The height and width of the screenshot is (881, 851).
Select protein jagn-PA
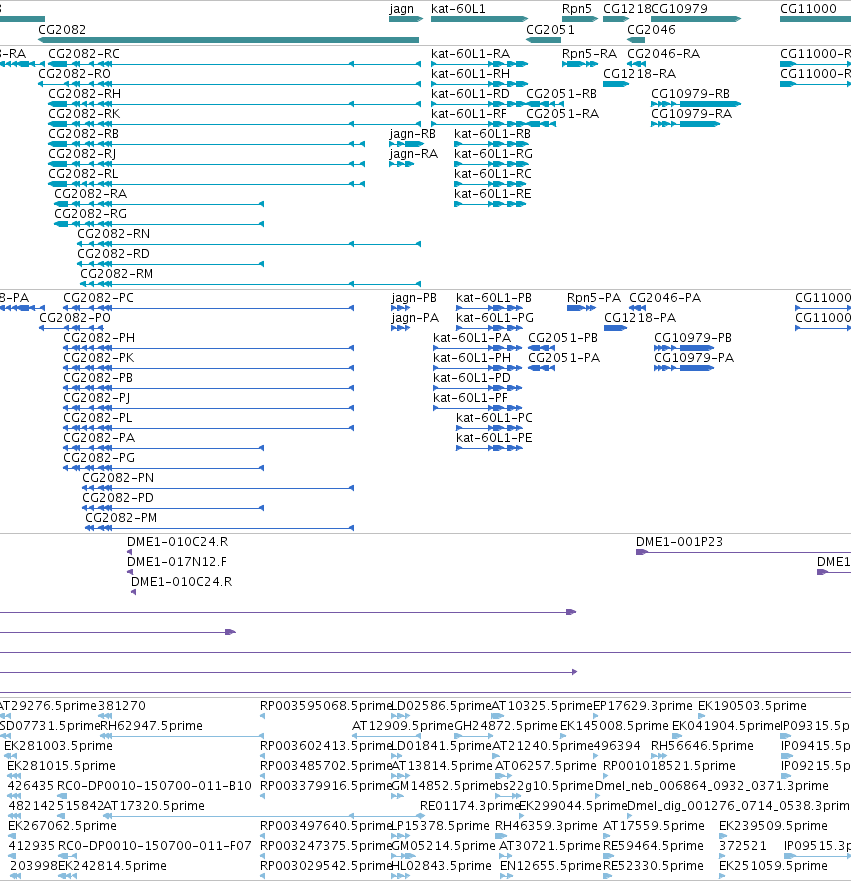point(415,318)
